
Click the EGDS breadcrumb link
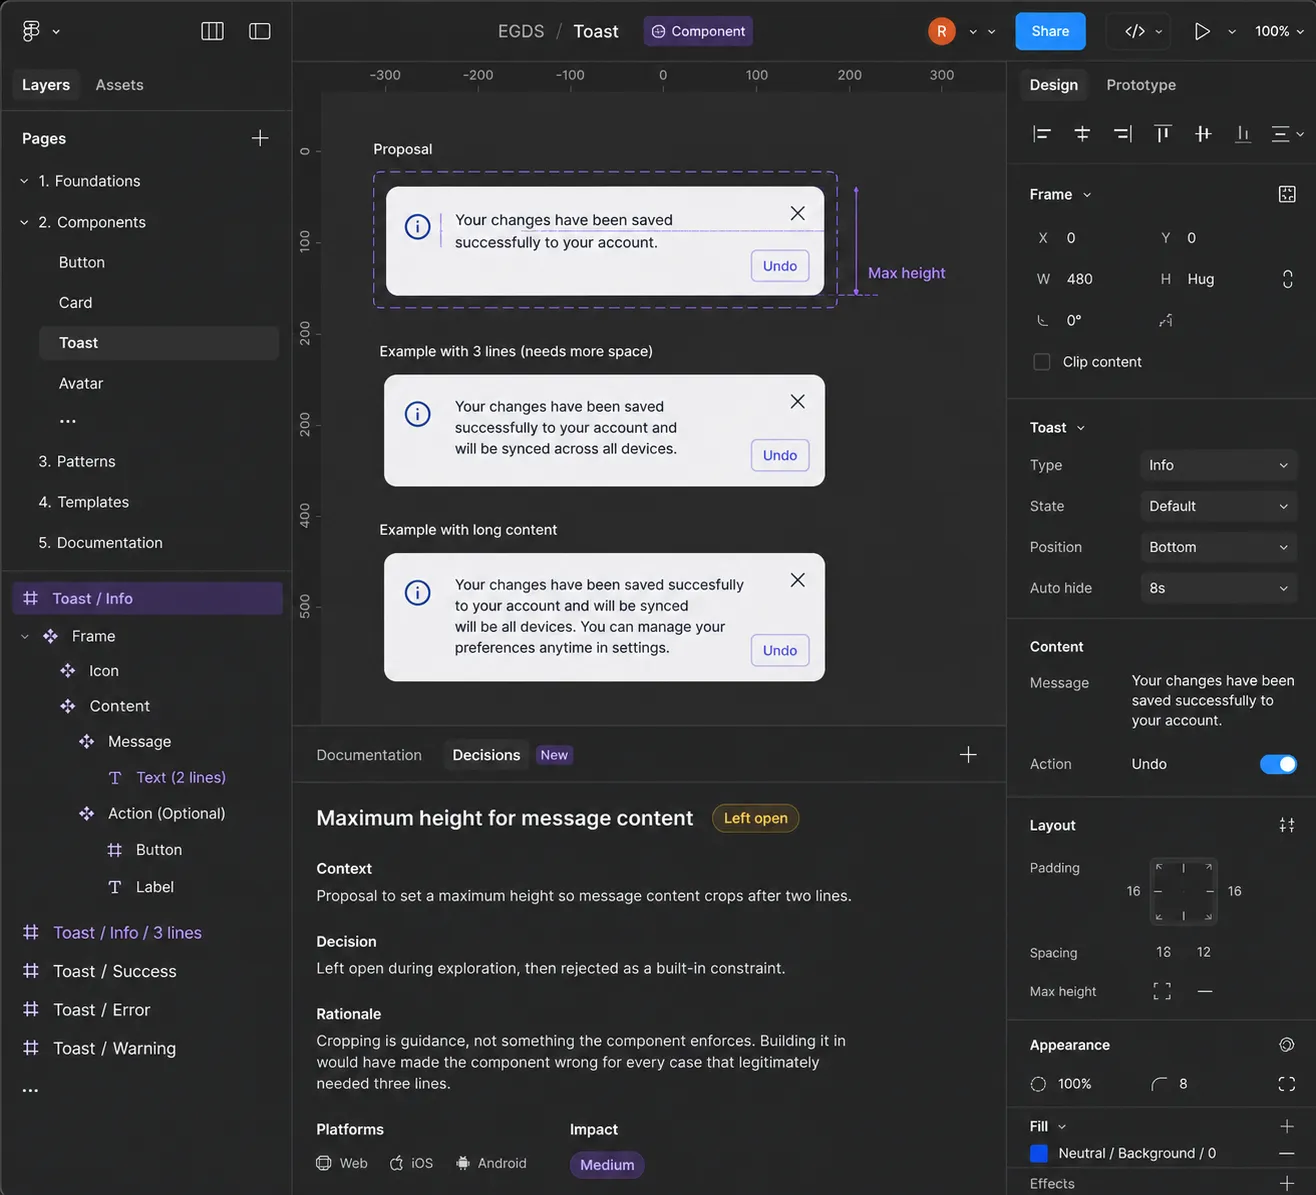pyautogui.click(x=521, y=31)
